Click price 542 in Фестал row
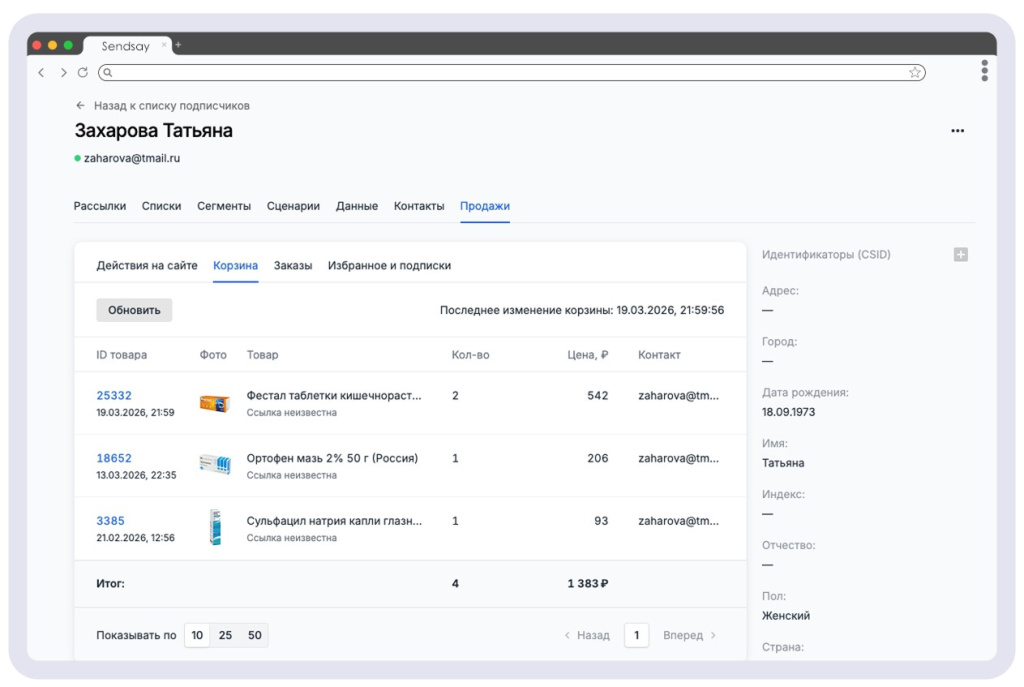 [x=598, y=396]
